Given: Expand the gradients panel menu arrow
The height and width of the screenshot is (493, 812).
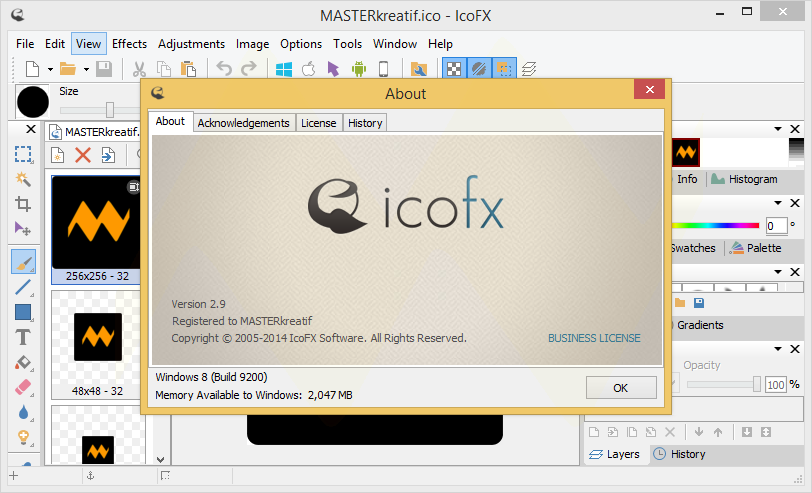Looking at the screenshot, I should (x=777, y=272).
